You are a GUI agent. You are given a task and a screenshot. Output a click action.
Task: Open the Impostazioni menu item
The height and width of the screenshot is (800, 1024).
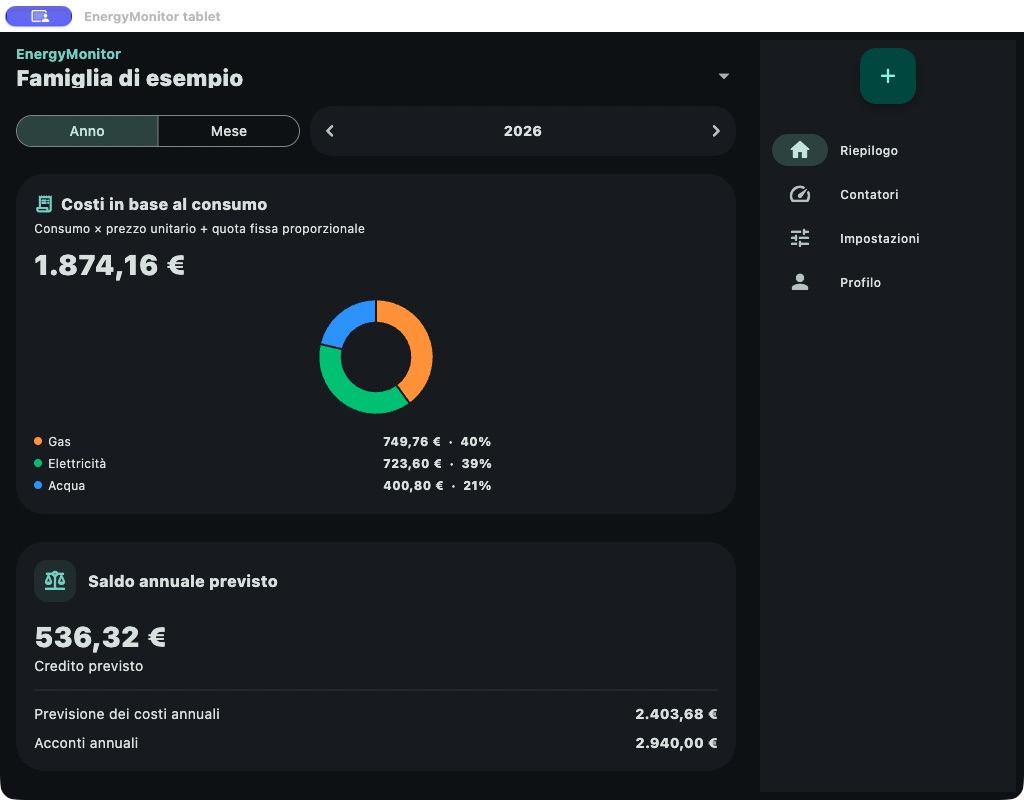[x=879, y=238]
